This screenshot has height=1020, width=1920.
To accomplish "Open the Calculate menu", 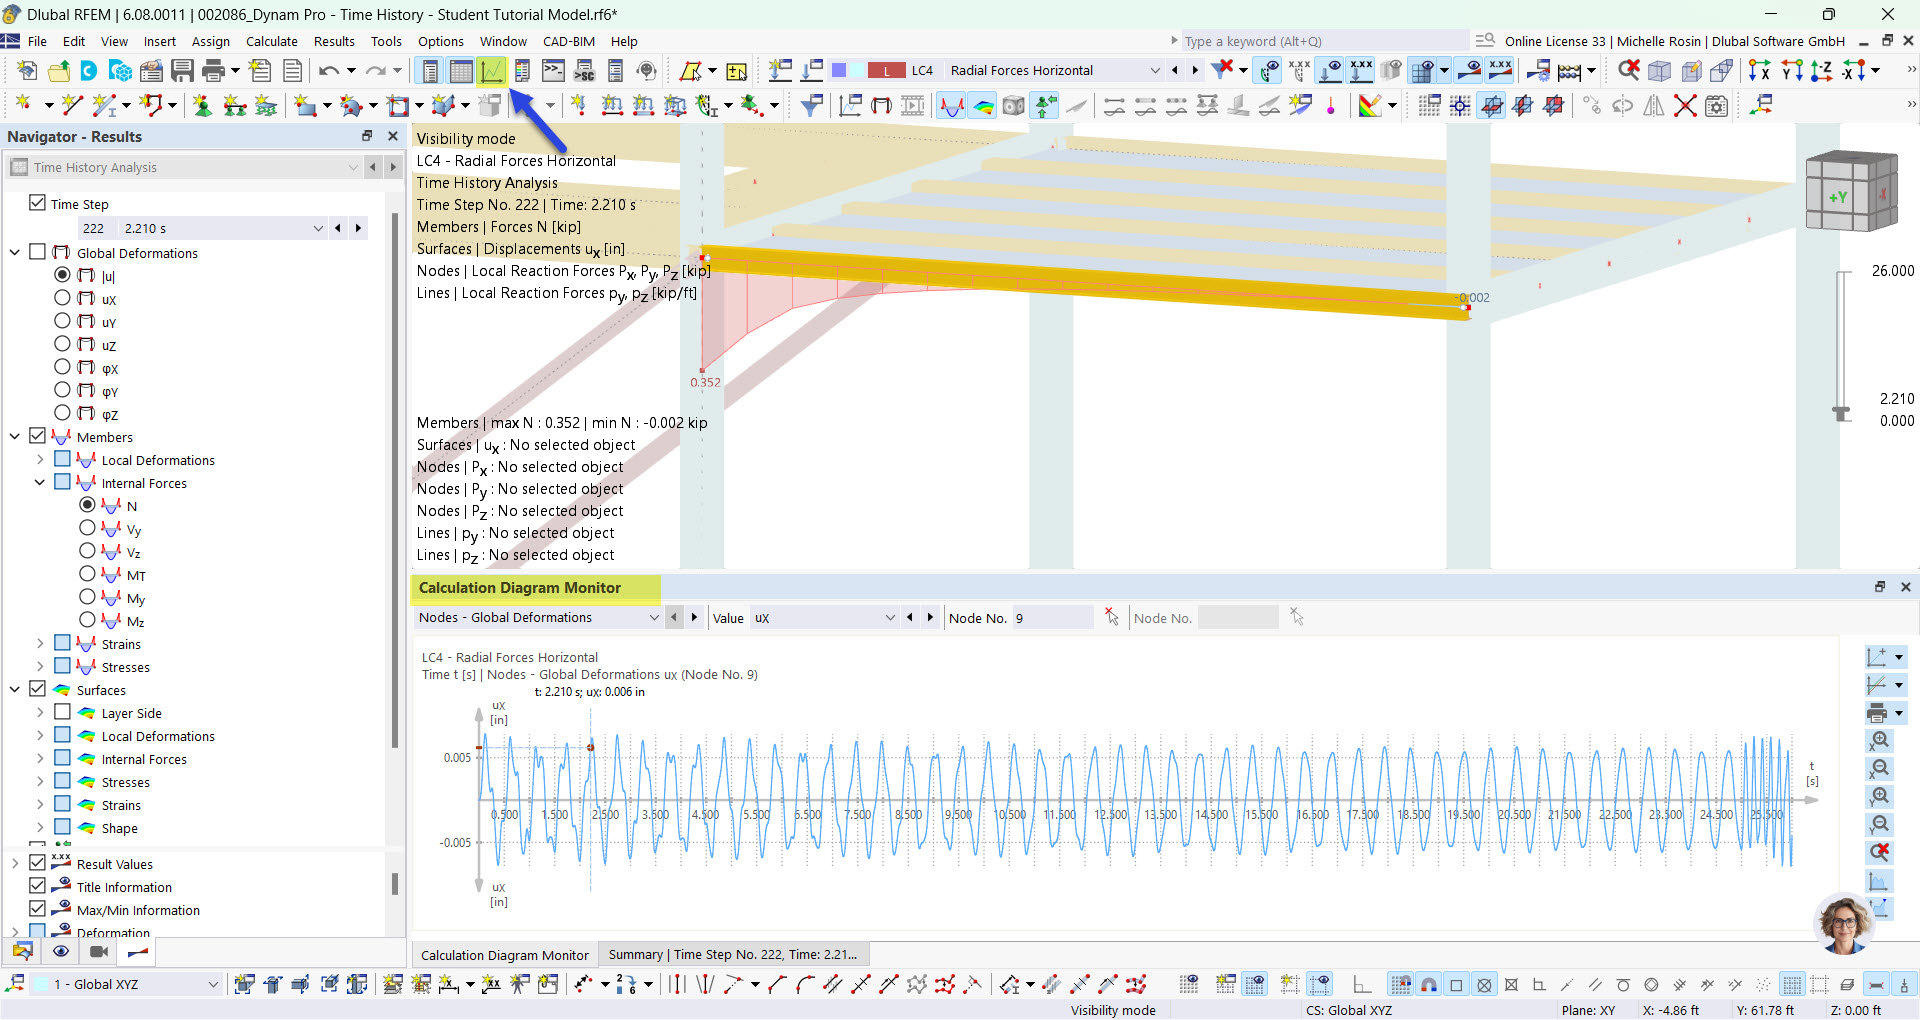I will point(271,41).
